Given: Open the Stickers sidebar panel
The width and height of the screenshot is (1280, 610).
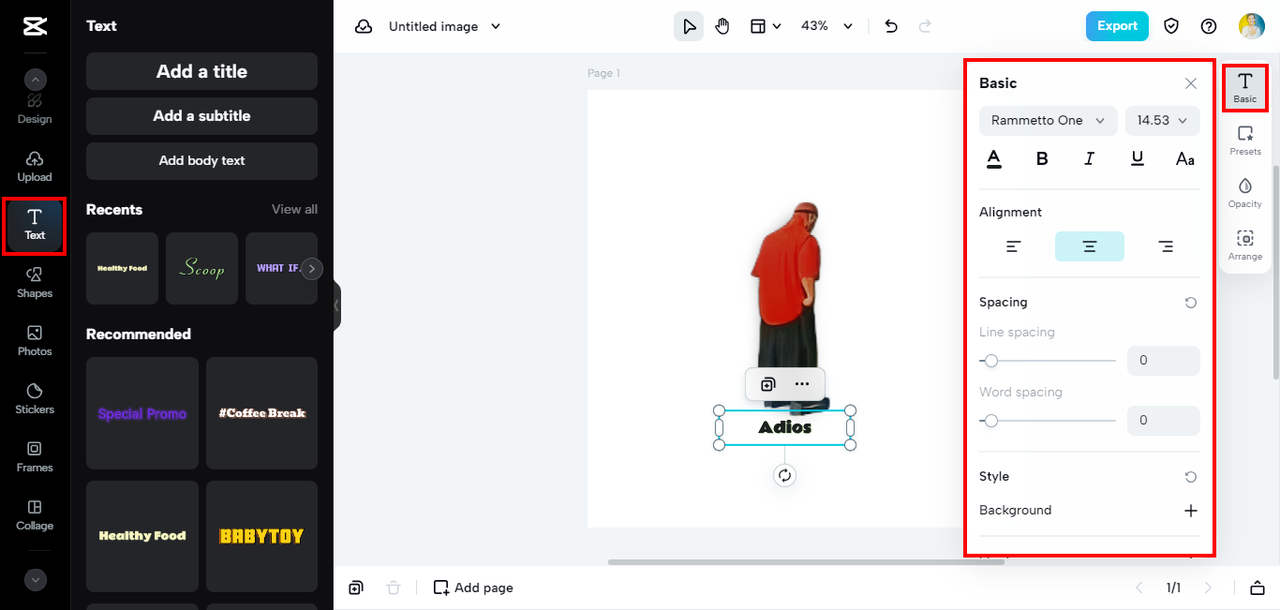Looking at the screenshot, I should click(x=35, y=399).
